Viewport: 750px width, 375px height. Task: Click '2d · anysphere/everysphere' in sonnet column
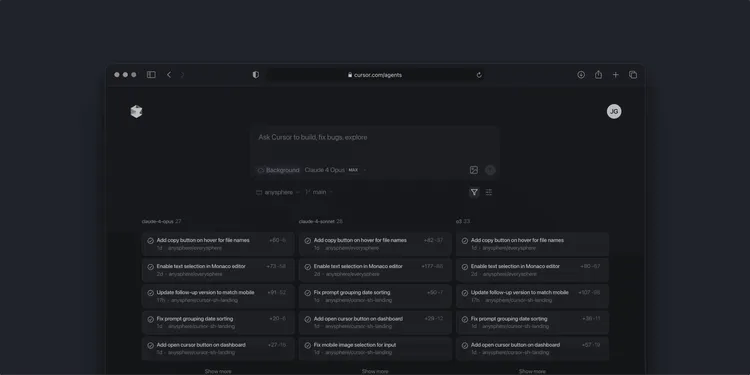[346, 275]
